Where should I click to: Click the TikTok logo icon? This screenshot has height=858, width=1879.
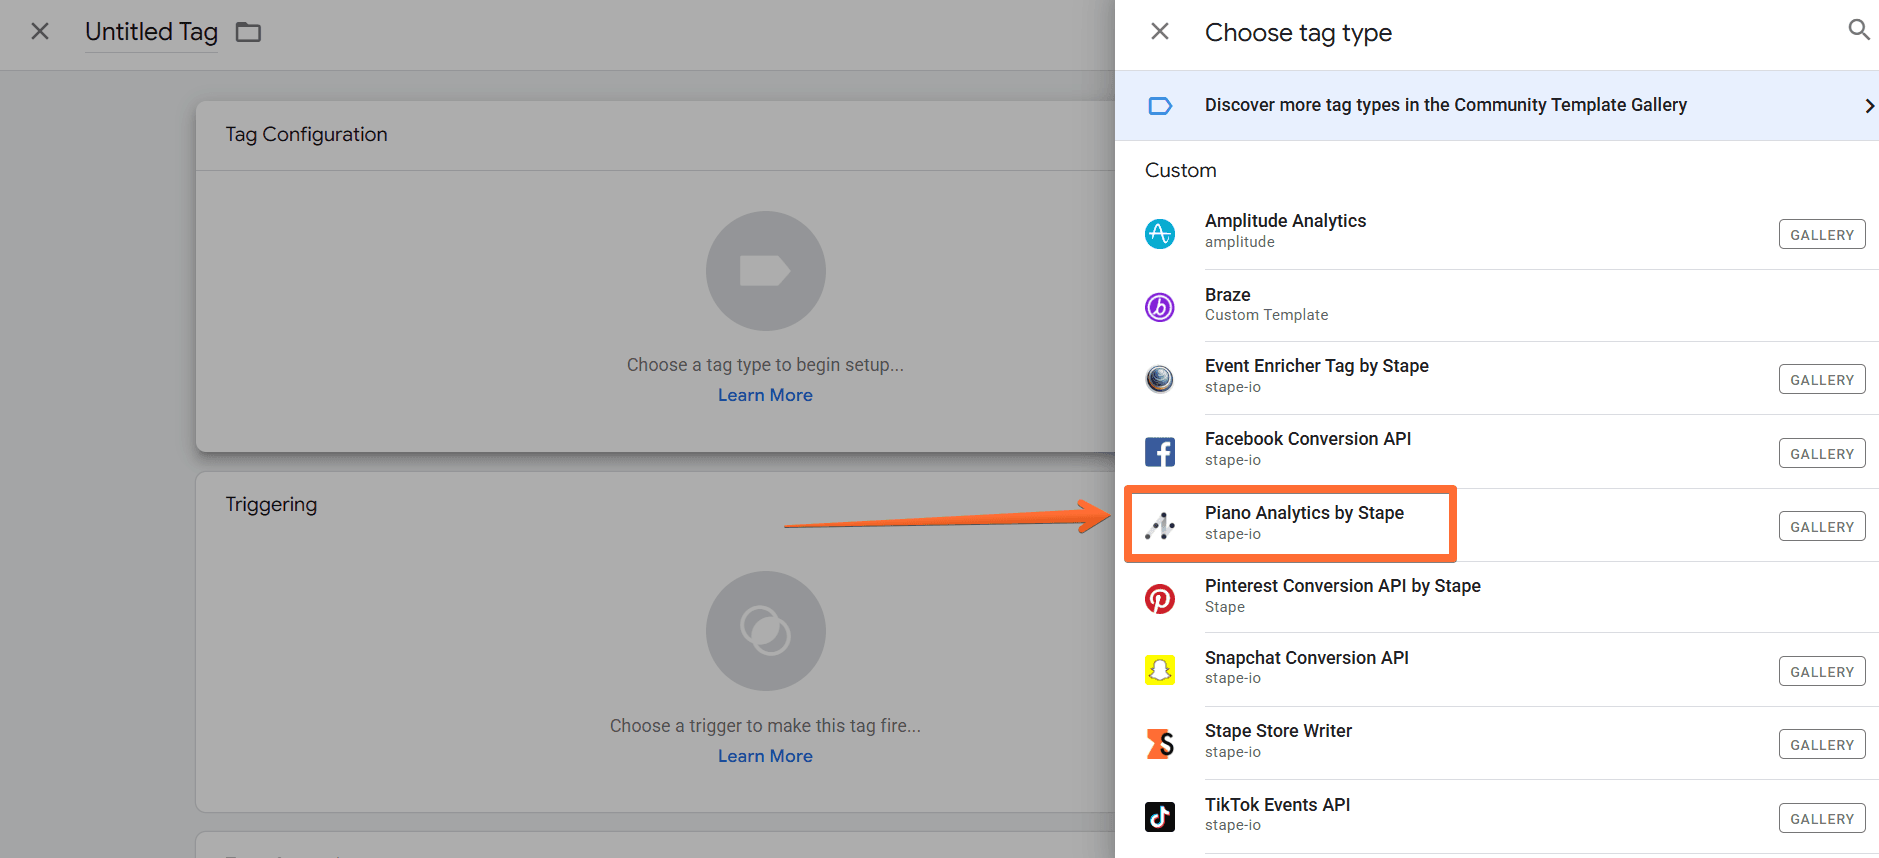point(1160,817)
